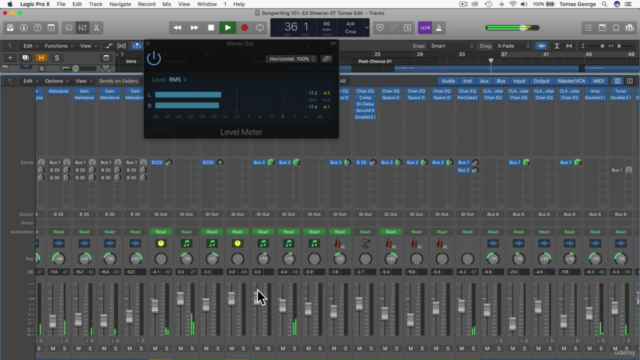Toggle the Master/VCA filter button
The image size is (640, 360).
point(571,81)
